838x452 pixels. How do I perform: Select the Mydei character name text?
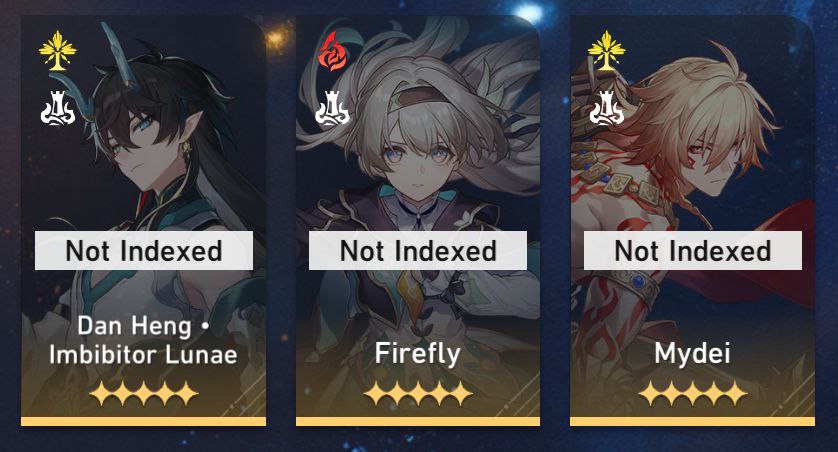[693, 354]
